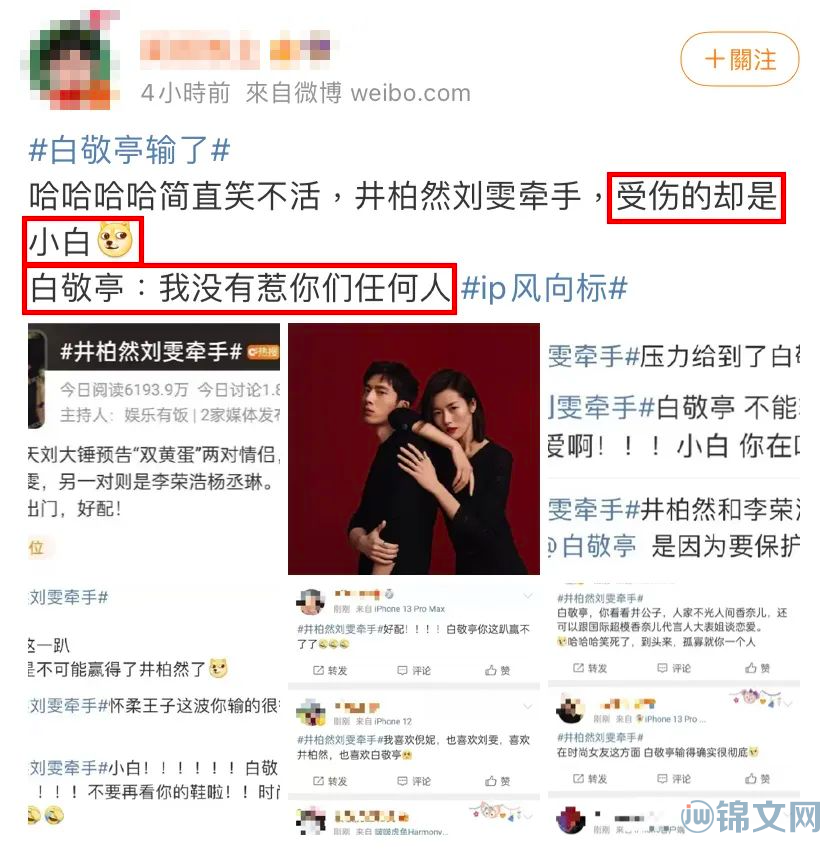Click the doge emoji after 小白
Screen dimensions: 828x852
[115, 240]
